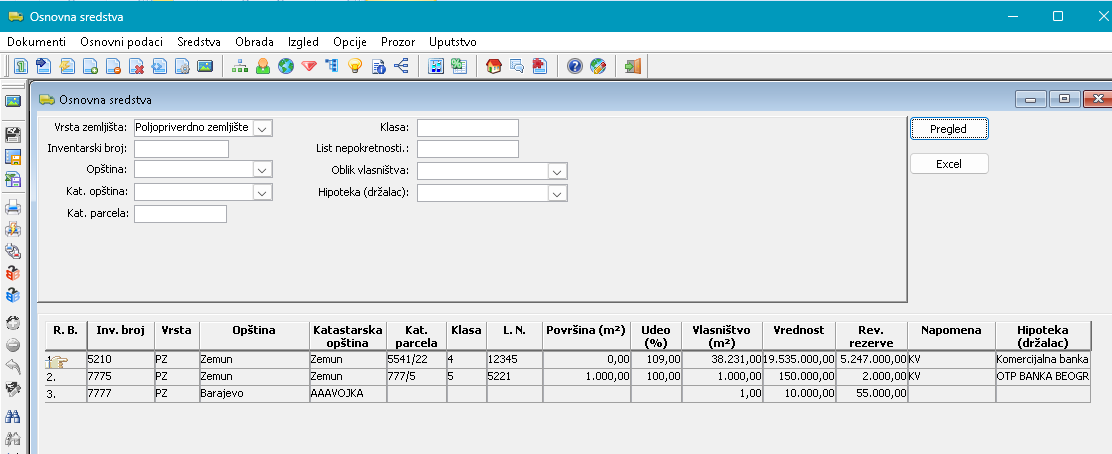Open the Opcije menu
This screenshot has height=454, width=1112.
pos(350,42)
